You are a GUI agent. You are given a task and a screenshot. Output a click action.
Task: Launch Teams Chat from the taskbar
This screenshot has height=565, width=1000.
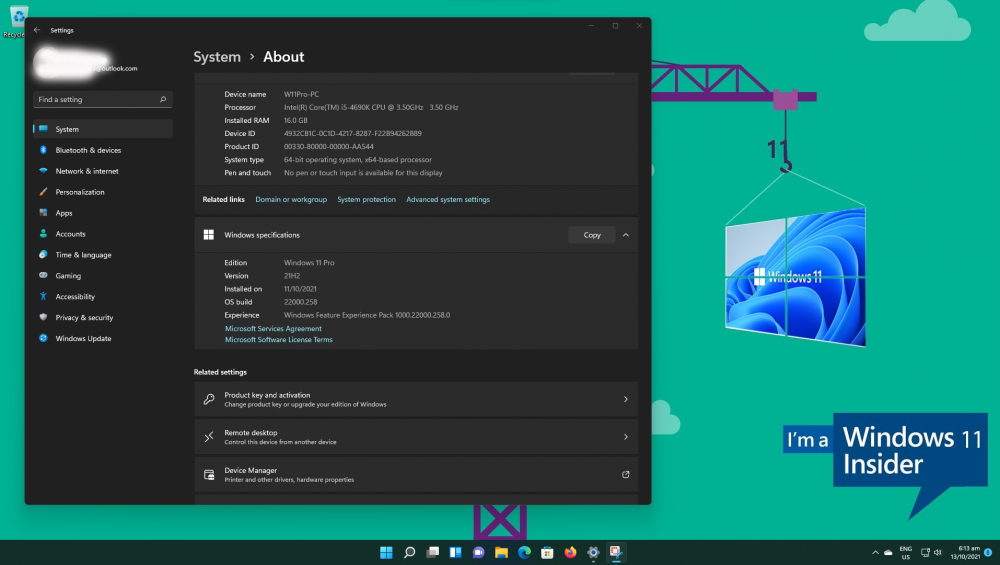coord(478,552)
